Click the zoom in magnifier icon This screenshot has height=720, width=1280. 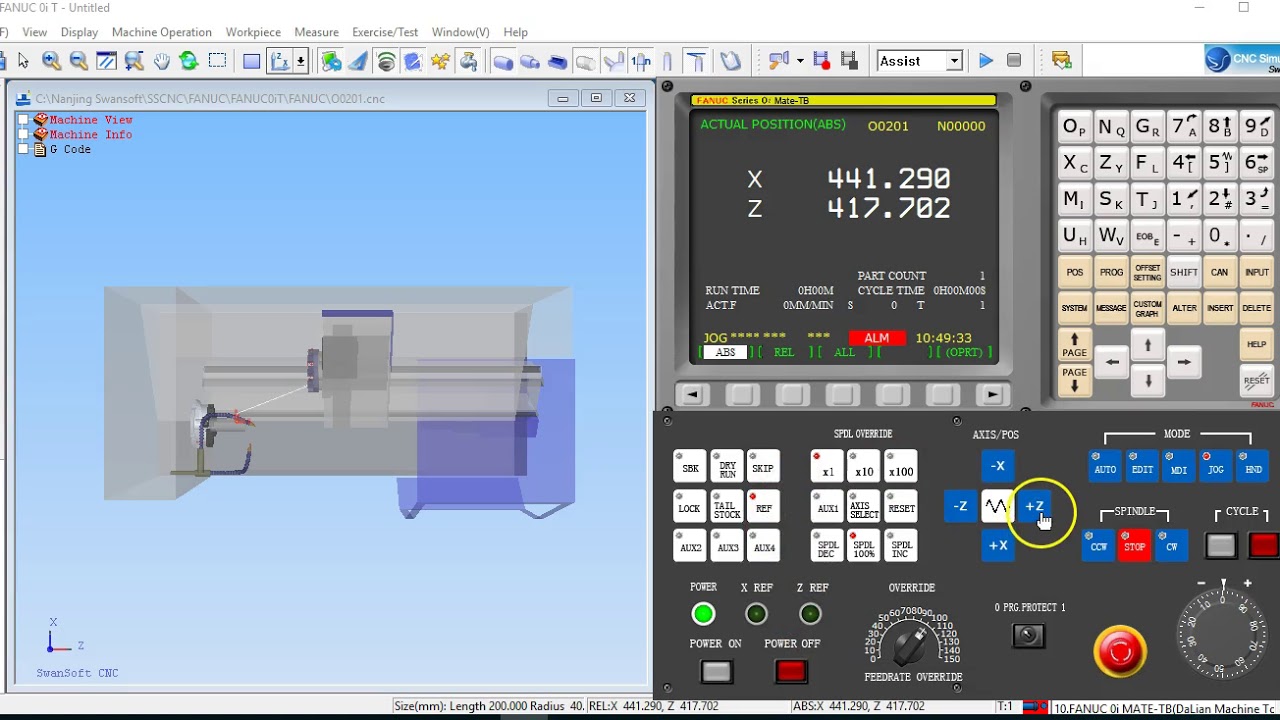(52, 61)
